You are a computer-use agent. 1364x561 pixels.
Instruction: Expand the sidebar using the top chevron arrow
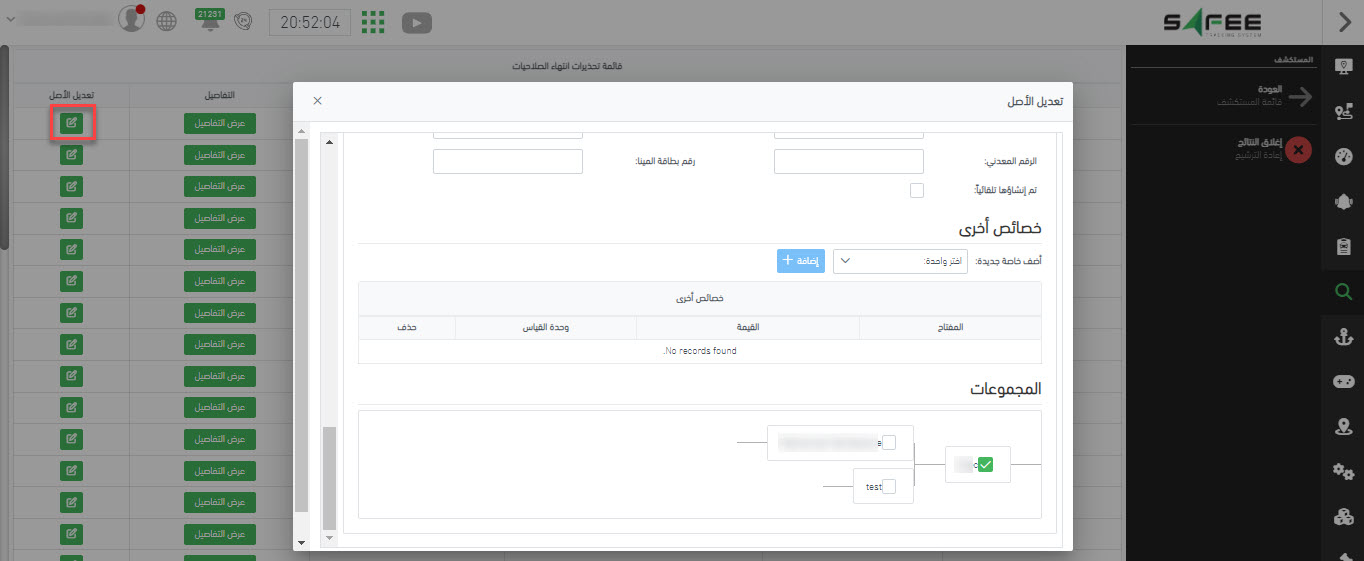(x=1343, y=21)
